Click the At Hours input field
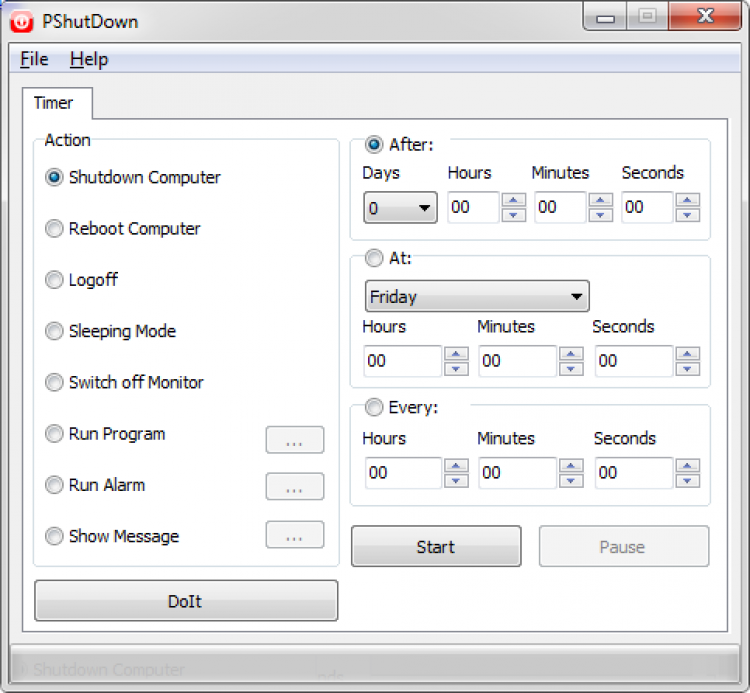The width and height of the screenshot is (750, 693). 403,361
